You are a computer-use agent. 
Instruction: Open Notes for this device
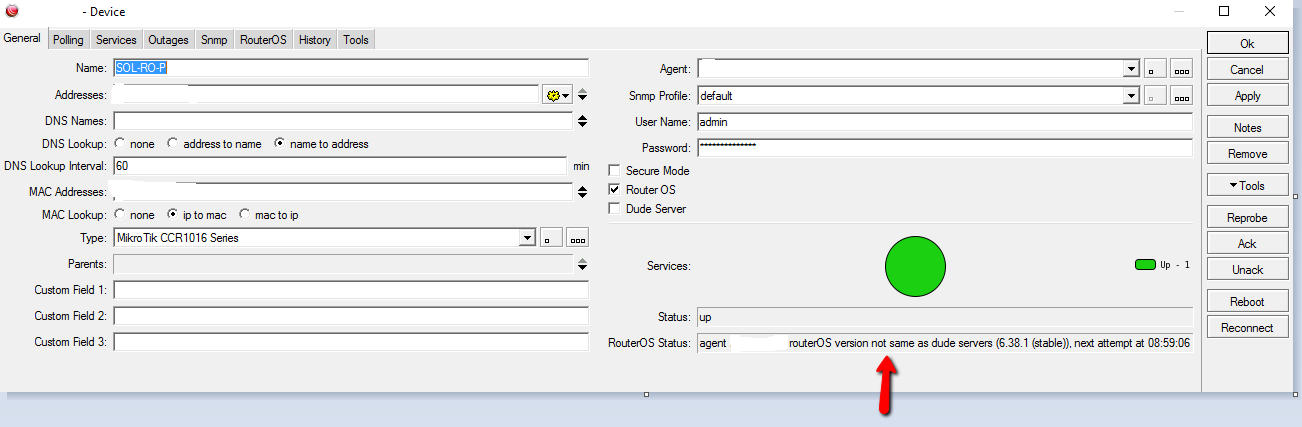pos(1246,128)
